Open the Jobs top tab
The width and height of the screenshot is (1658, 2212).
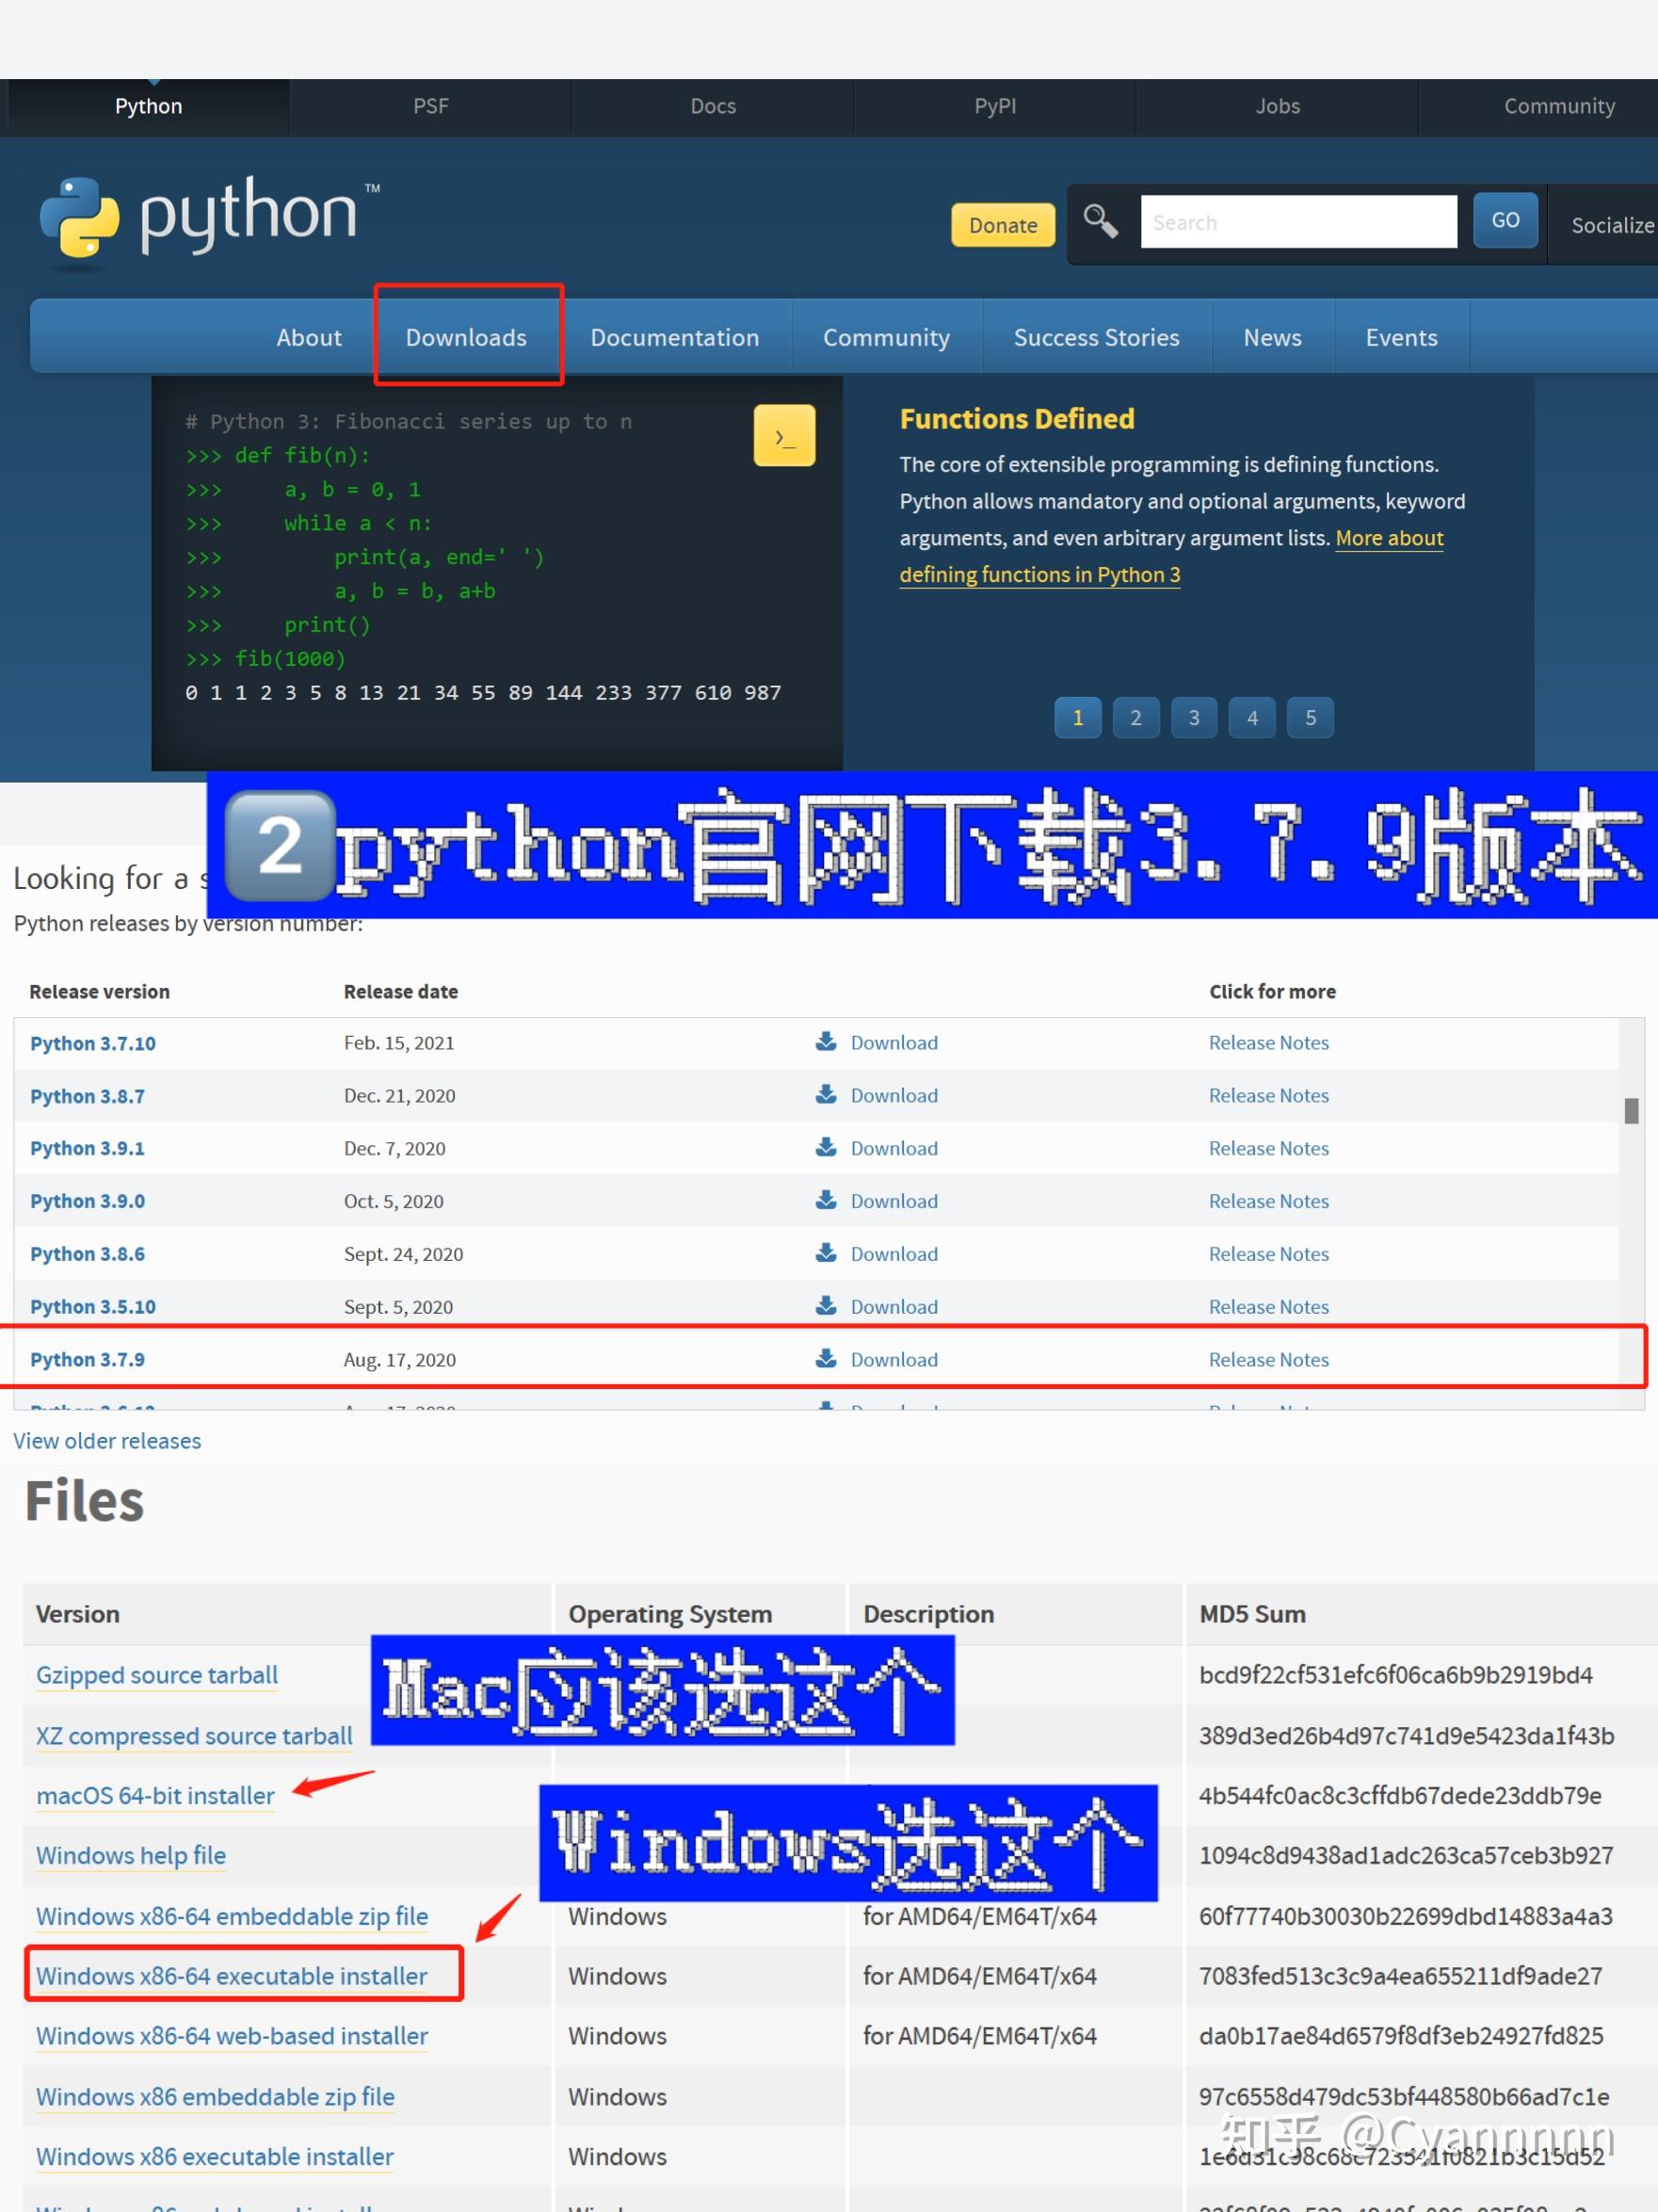tap(1277, 107)
